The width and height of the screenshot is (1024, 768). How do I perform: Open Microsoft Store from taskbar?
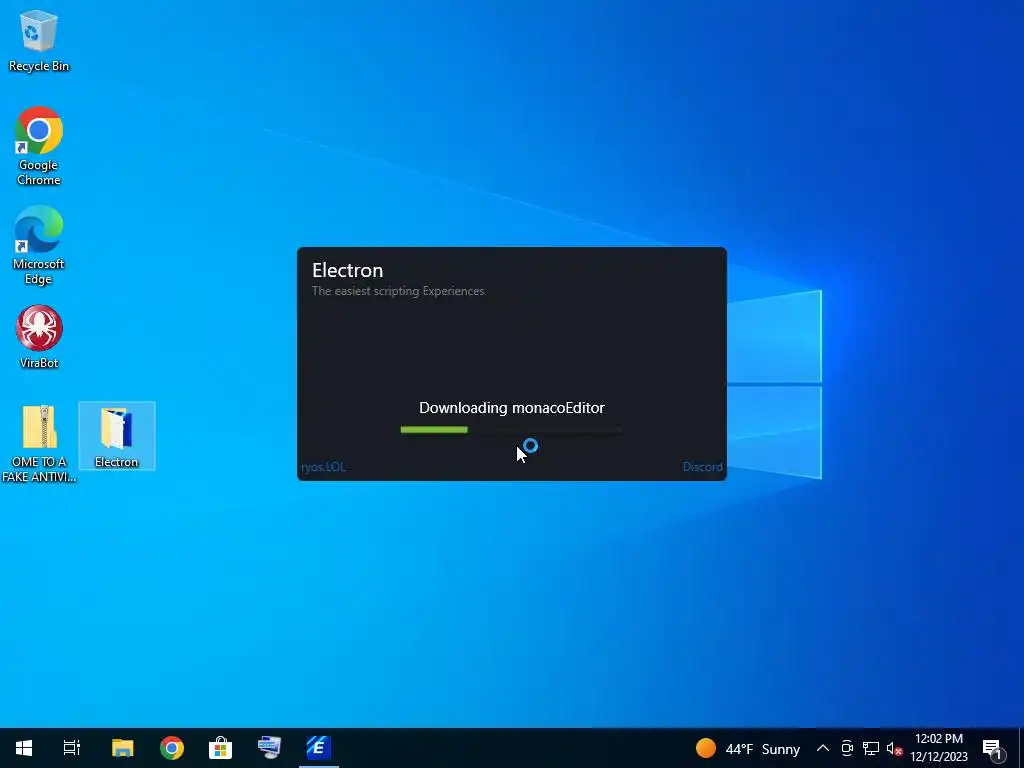coord(221,748)
